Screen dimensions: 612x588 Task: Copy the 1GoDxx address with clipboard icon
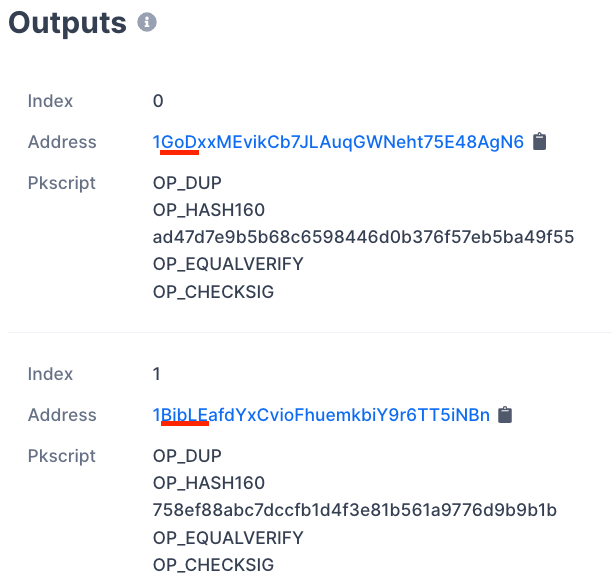pyautogui.click(x=540, y=142)
